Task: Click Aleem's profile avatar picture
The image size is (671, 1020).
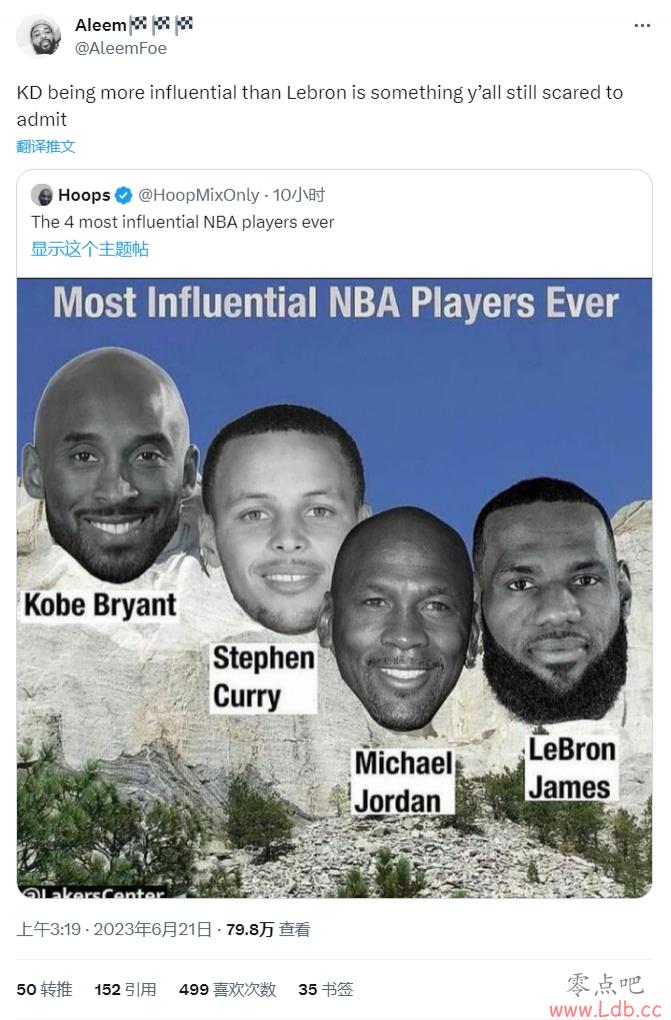Action: pyautogui.click(x=38, y=36)
